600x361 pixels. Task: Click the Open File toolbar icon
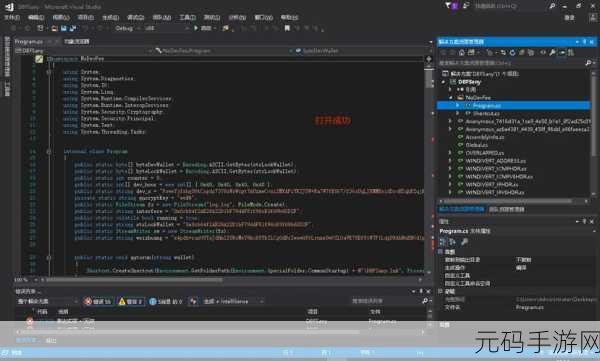click(54, 28)
